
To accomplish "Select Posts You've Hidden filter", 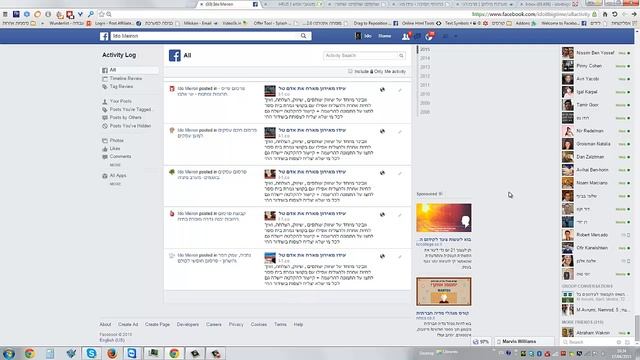I will 130,126.
